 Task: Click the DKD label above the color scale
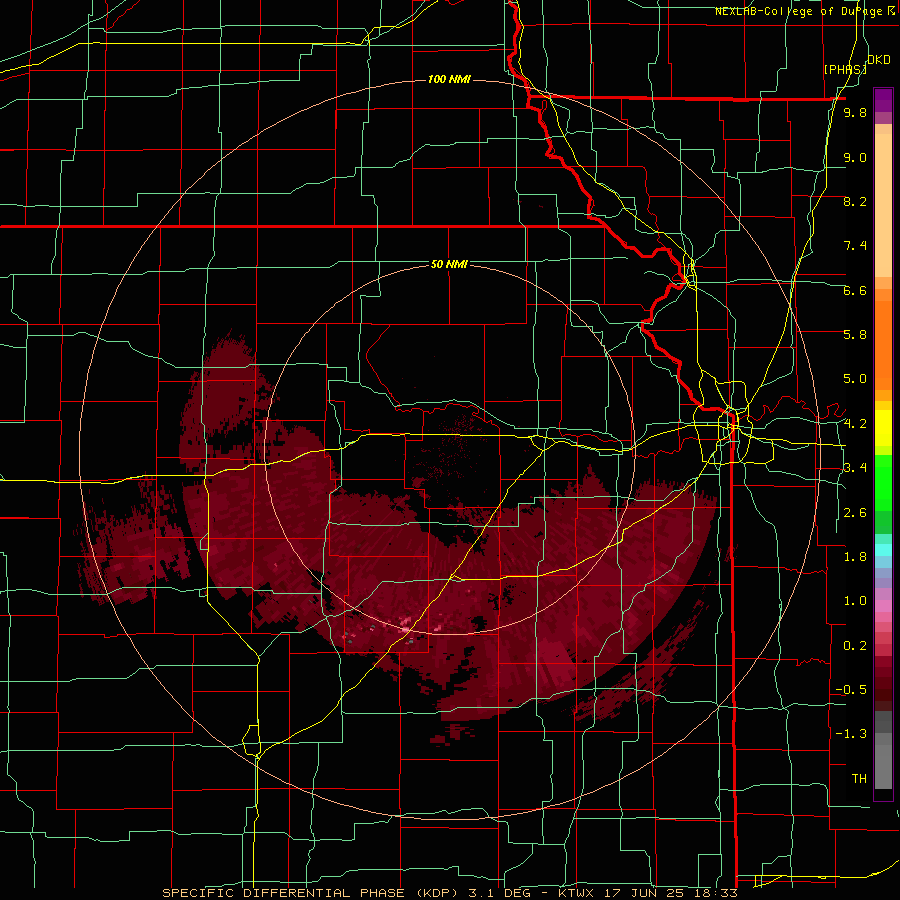pos(879,60)
